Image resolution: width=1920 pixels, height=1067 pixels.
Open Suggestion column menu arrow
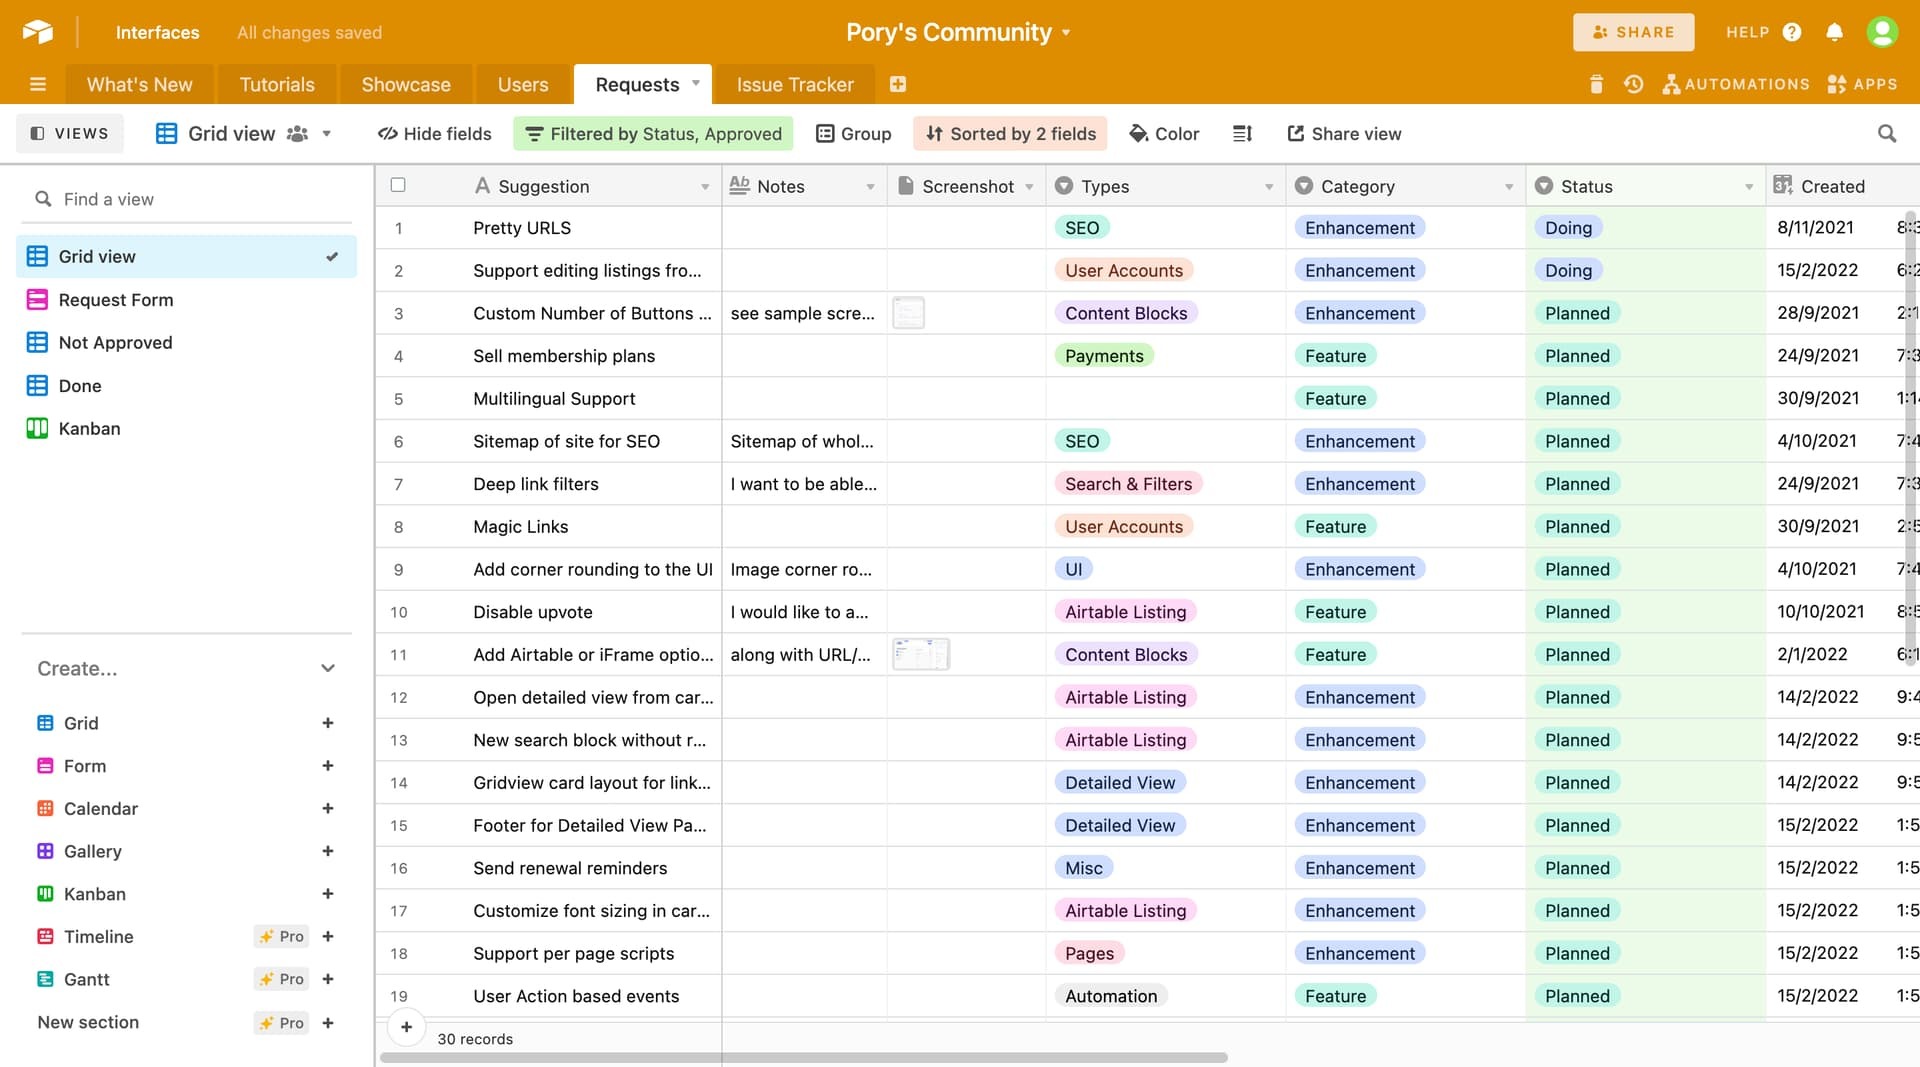[x=705, y=187]
